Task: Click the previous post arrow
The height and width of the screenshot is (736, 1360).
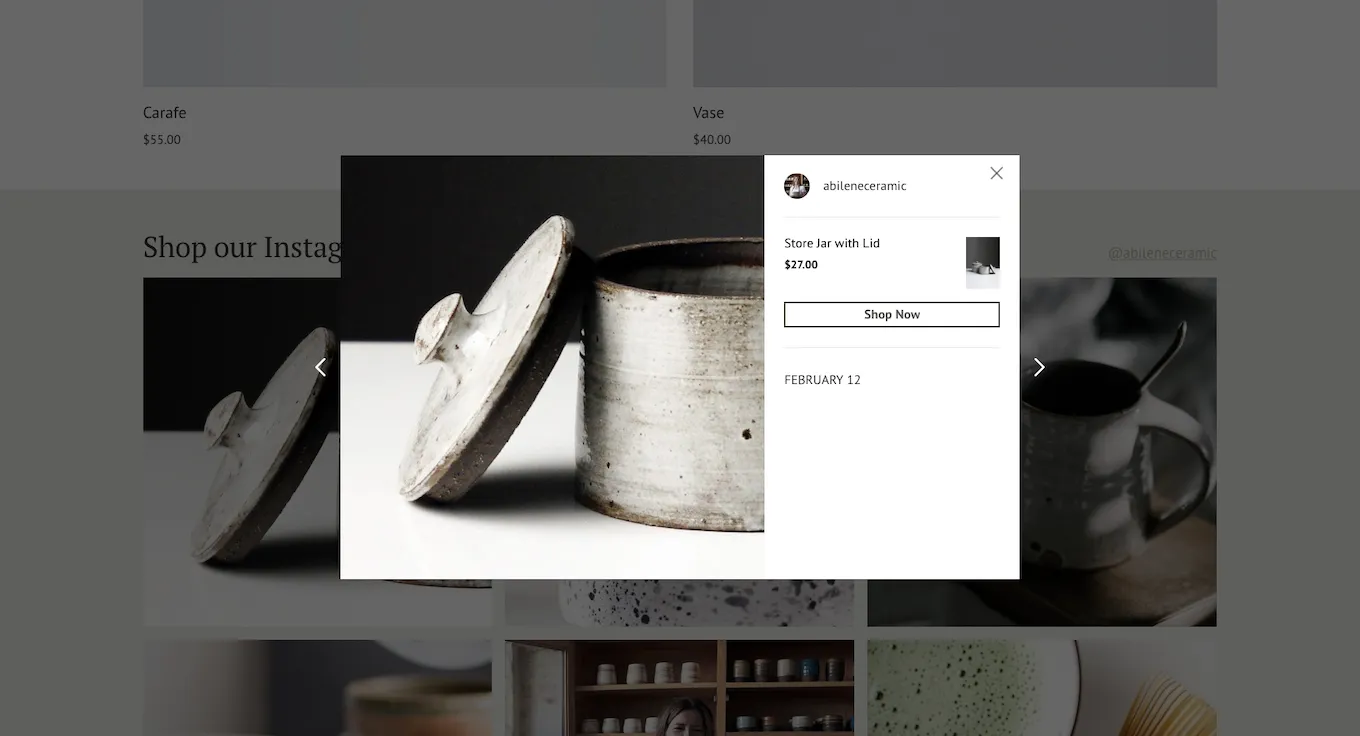Action: tap(321, 367)
